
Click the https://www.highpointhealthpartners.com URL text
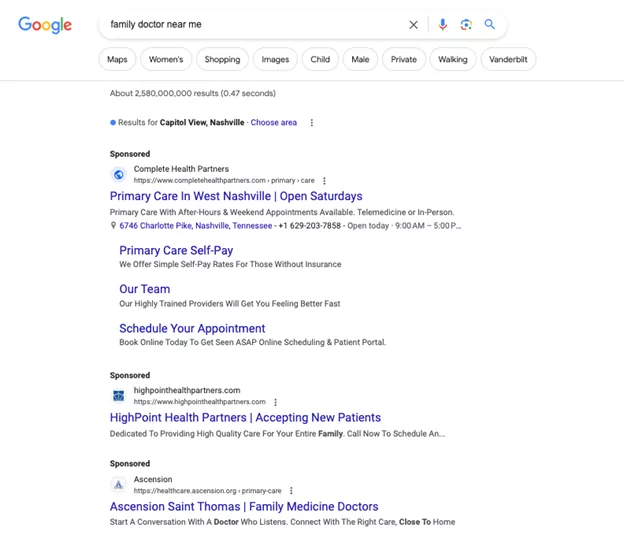click(x=199, y=402)
